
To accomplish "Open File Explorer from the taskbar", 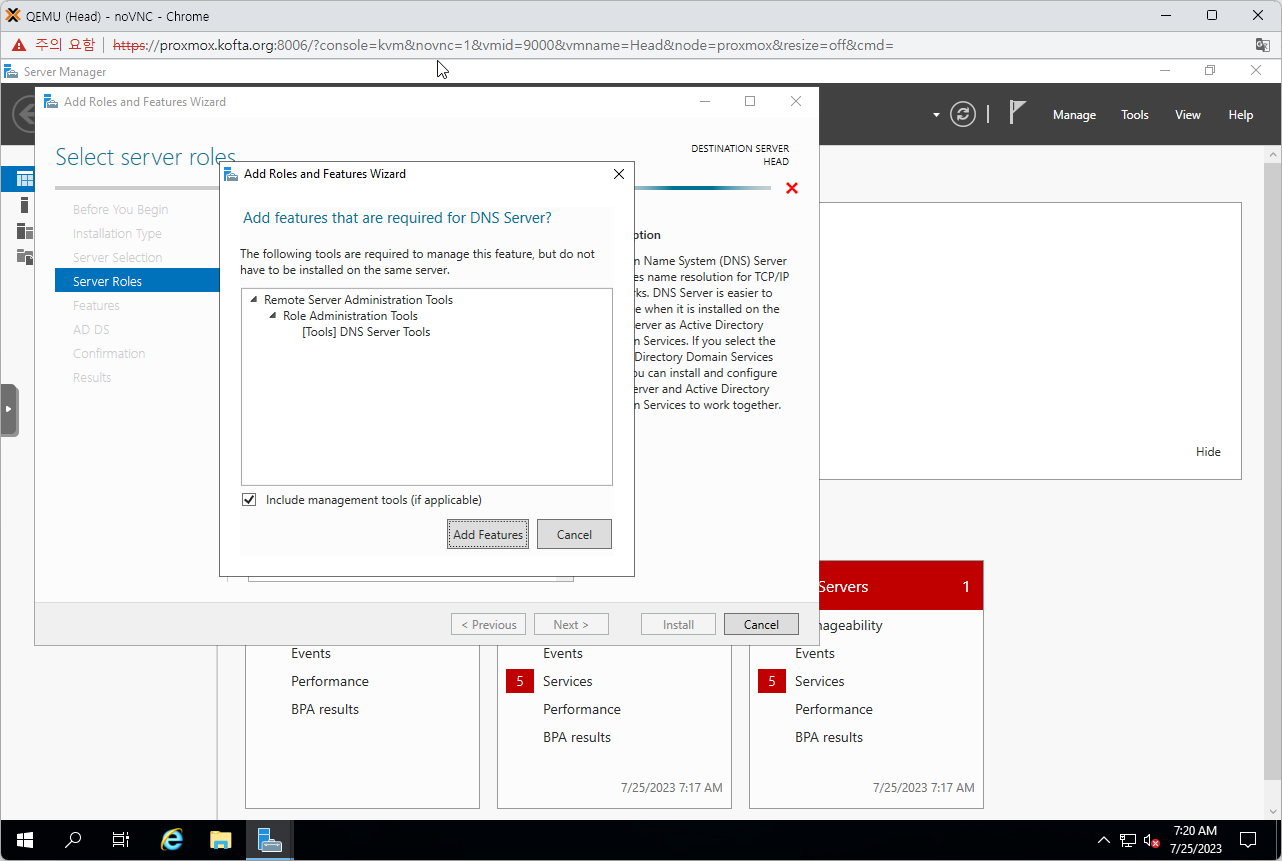I will [x=220, y=839].
